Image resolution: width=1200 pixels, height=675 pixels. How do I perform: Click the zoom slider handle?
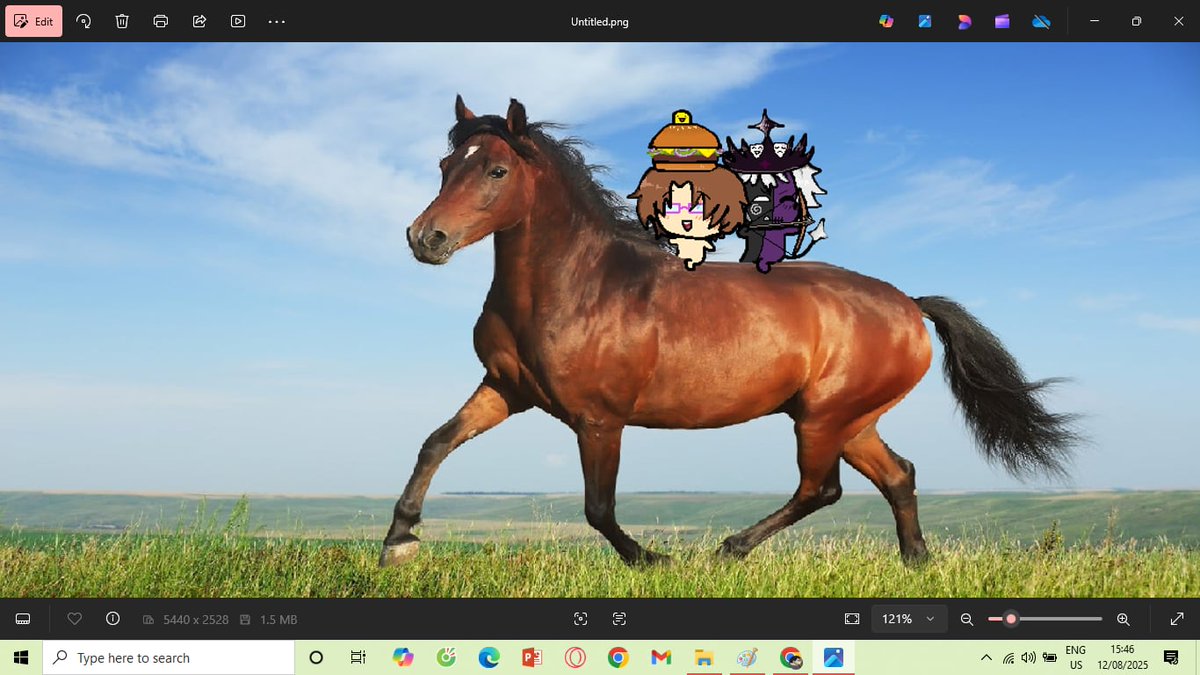click(1011, 619)
